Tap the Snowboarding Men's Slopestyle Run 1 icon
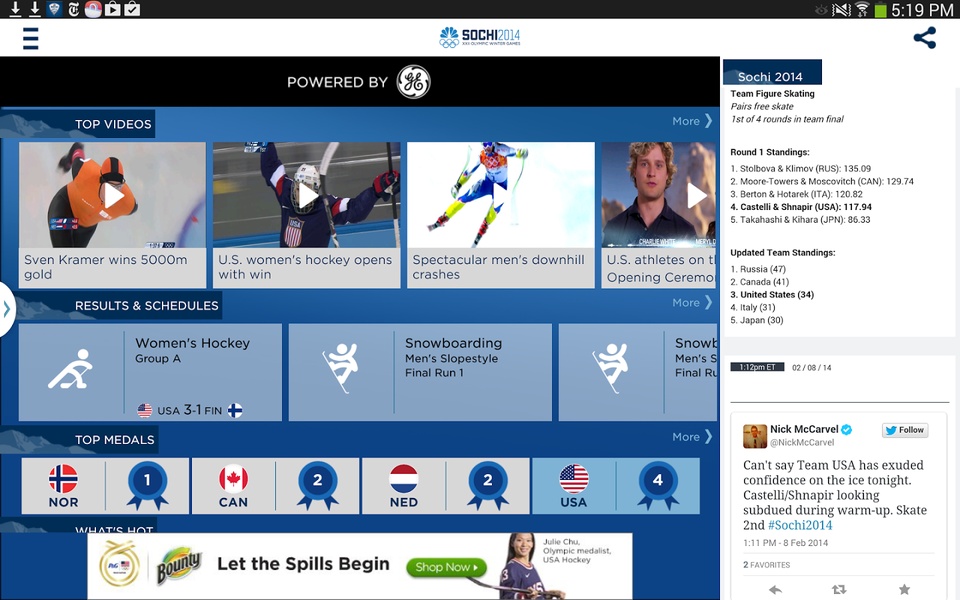960x600 pixels. pos(340,367)
